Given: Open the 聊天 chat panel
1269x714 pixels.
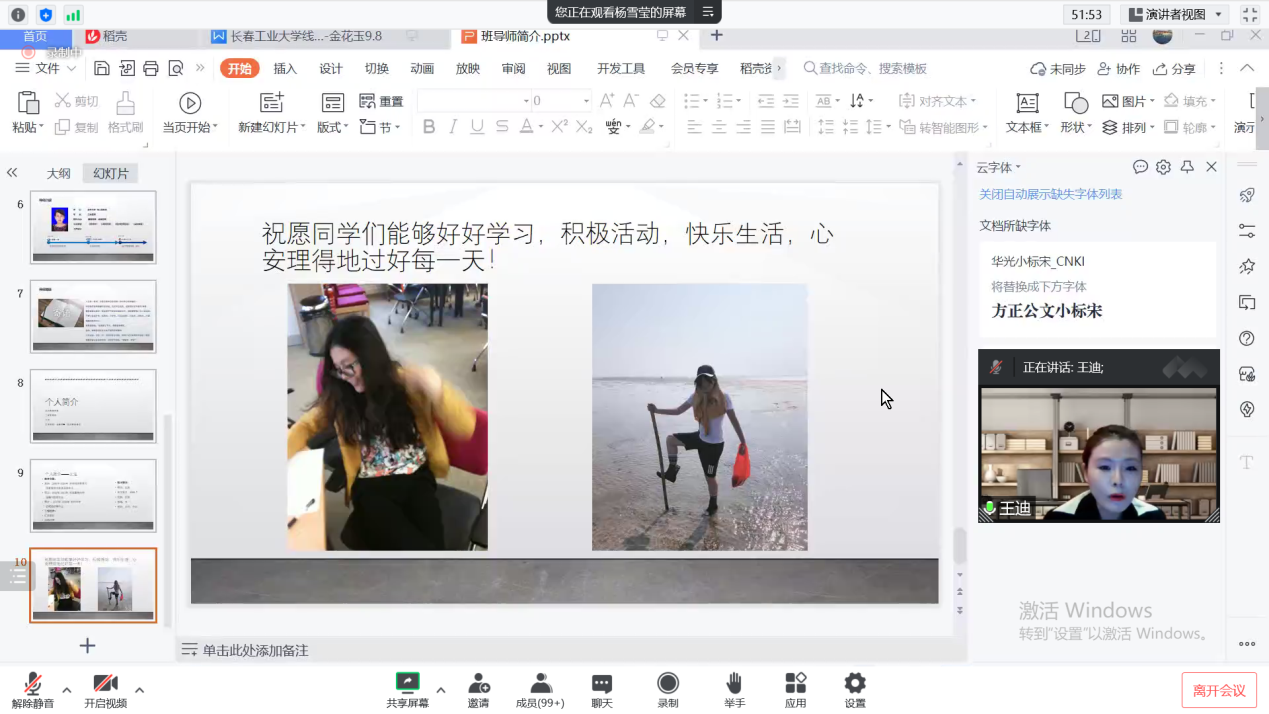Looking at the screenshot, I should (601, 688).
